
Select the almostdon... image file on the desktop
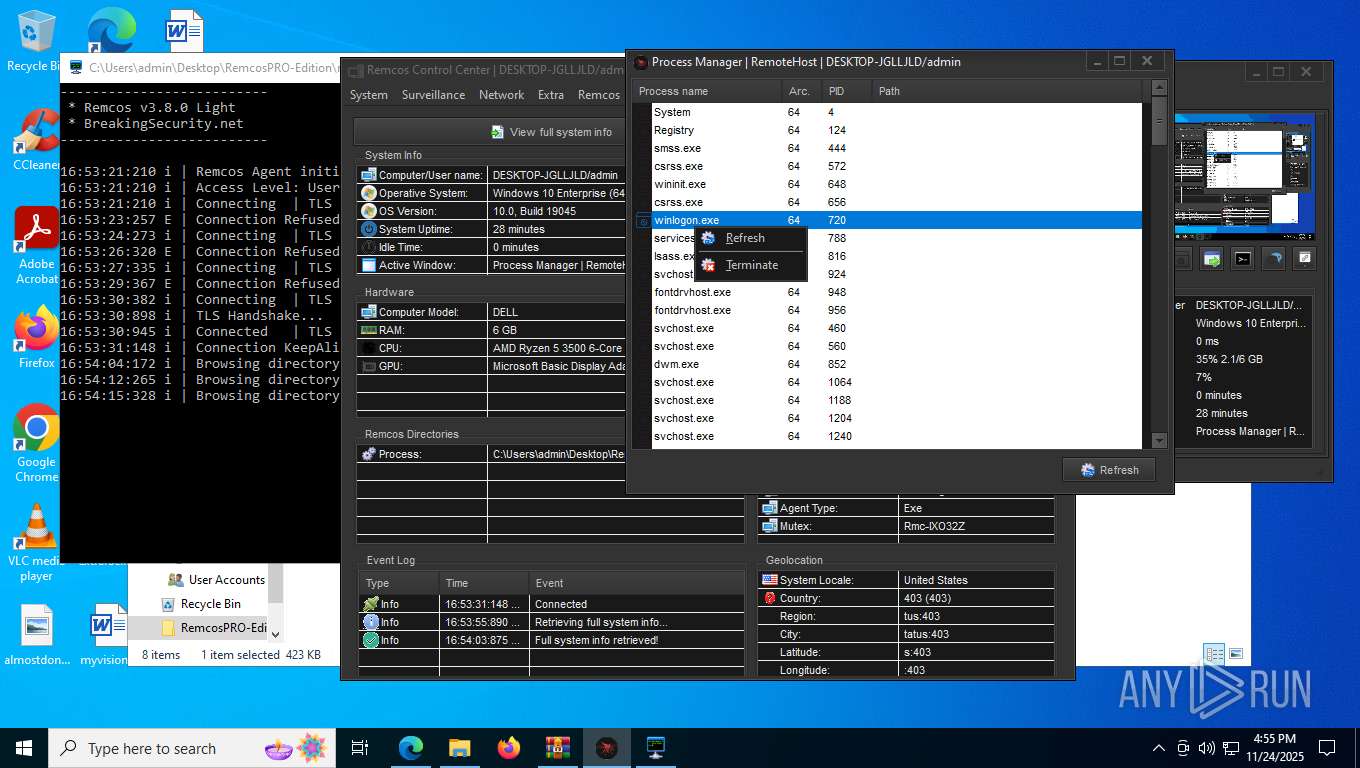click(37, 636)
